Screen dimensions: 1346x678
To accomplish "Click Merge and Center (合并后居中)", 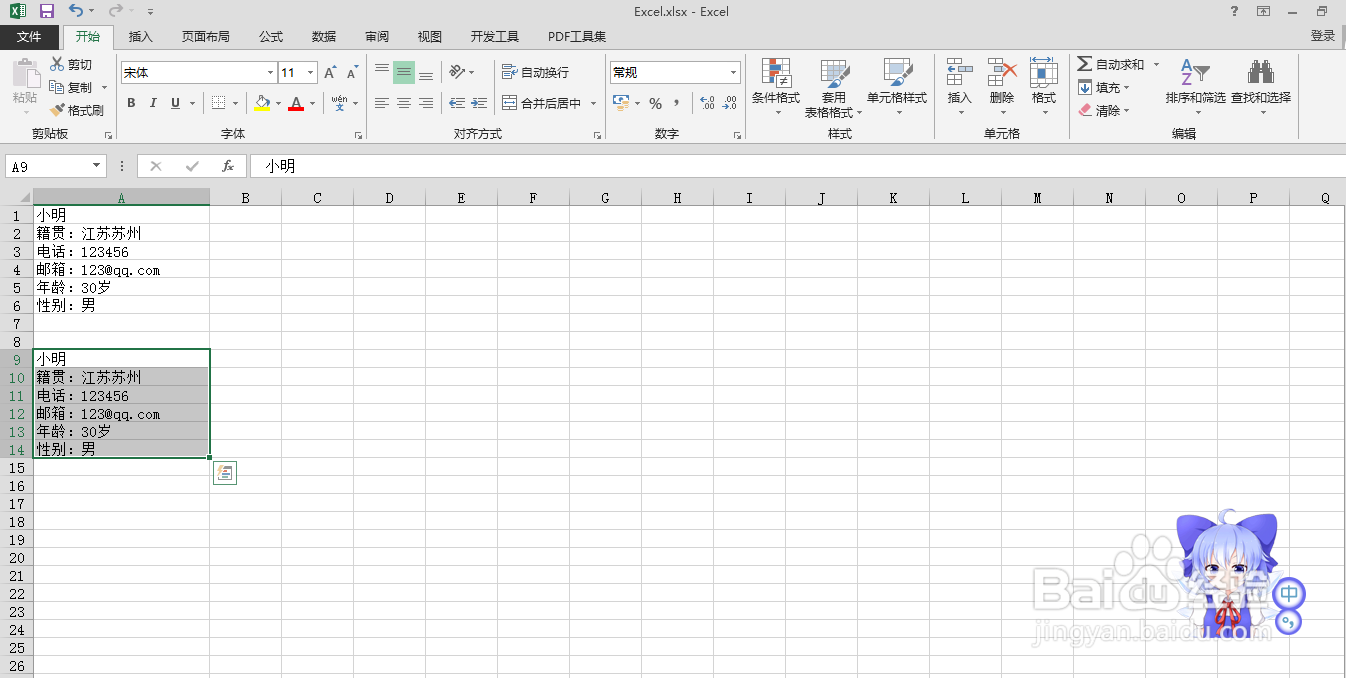I will point(541,103).
